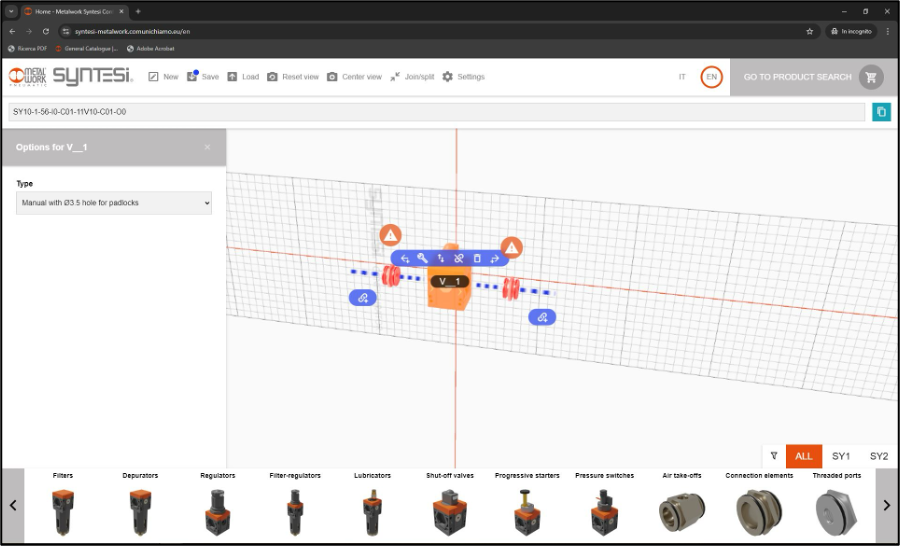This screenshot has width=900, height=546.
Task: Select the SY1 filter tab
Action: tap(841, 456)
